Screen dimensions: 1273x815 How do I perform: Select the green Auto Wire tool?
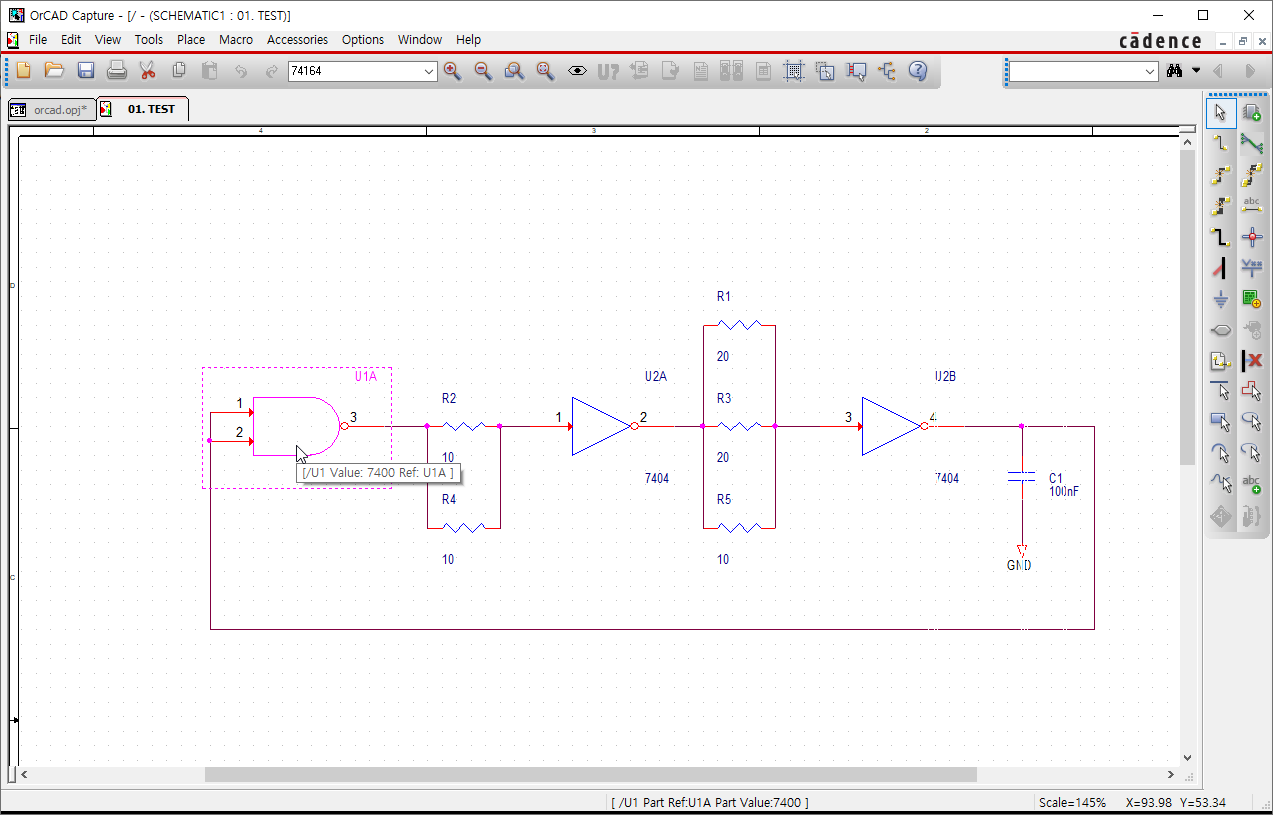pos(1251,144)
